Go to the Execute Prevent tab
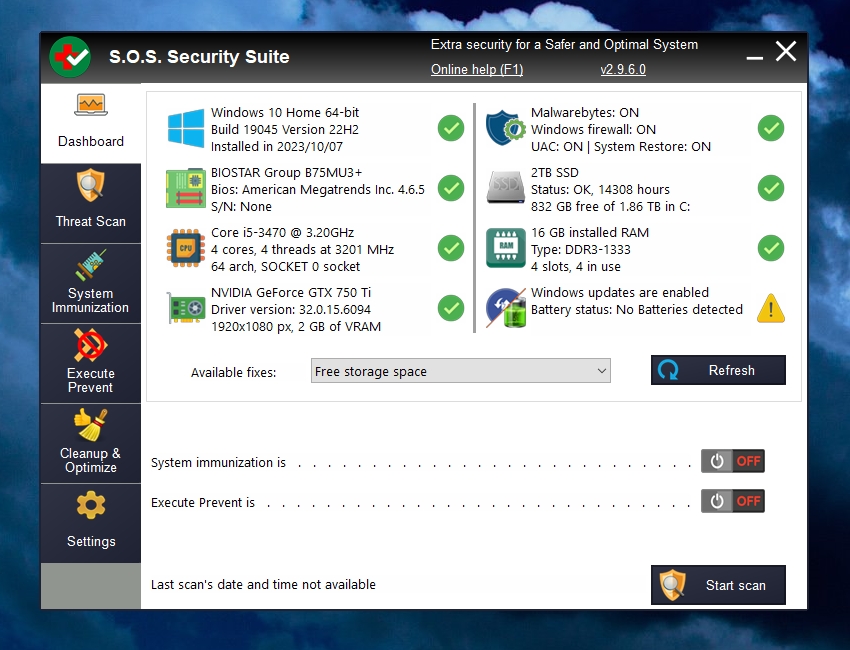This screenshot has height=650, width=850. click(91, 364)
